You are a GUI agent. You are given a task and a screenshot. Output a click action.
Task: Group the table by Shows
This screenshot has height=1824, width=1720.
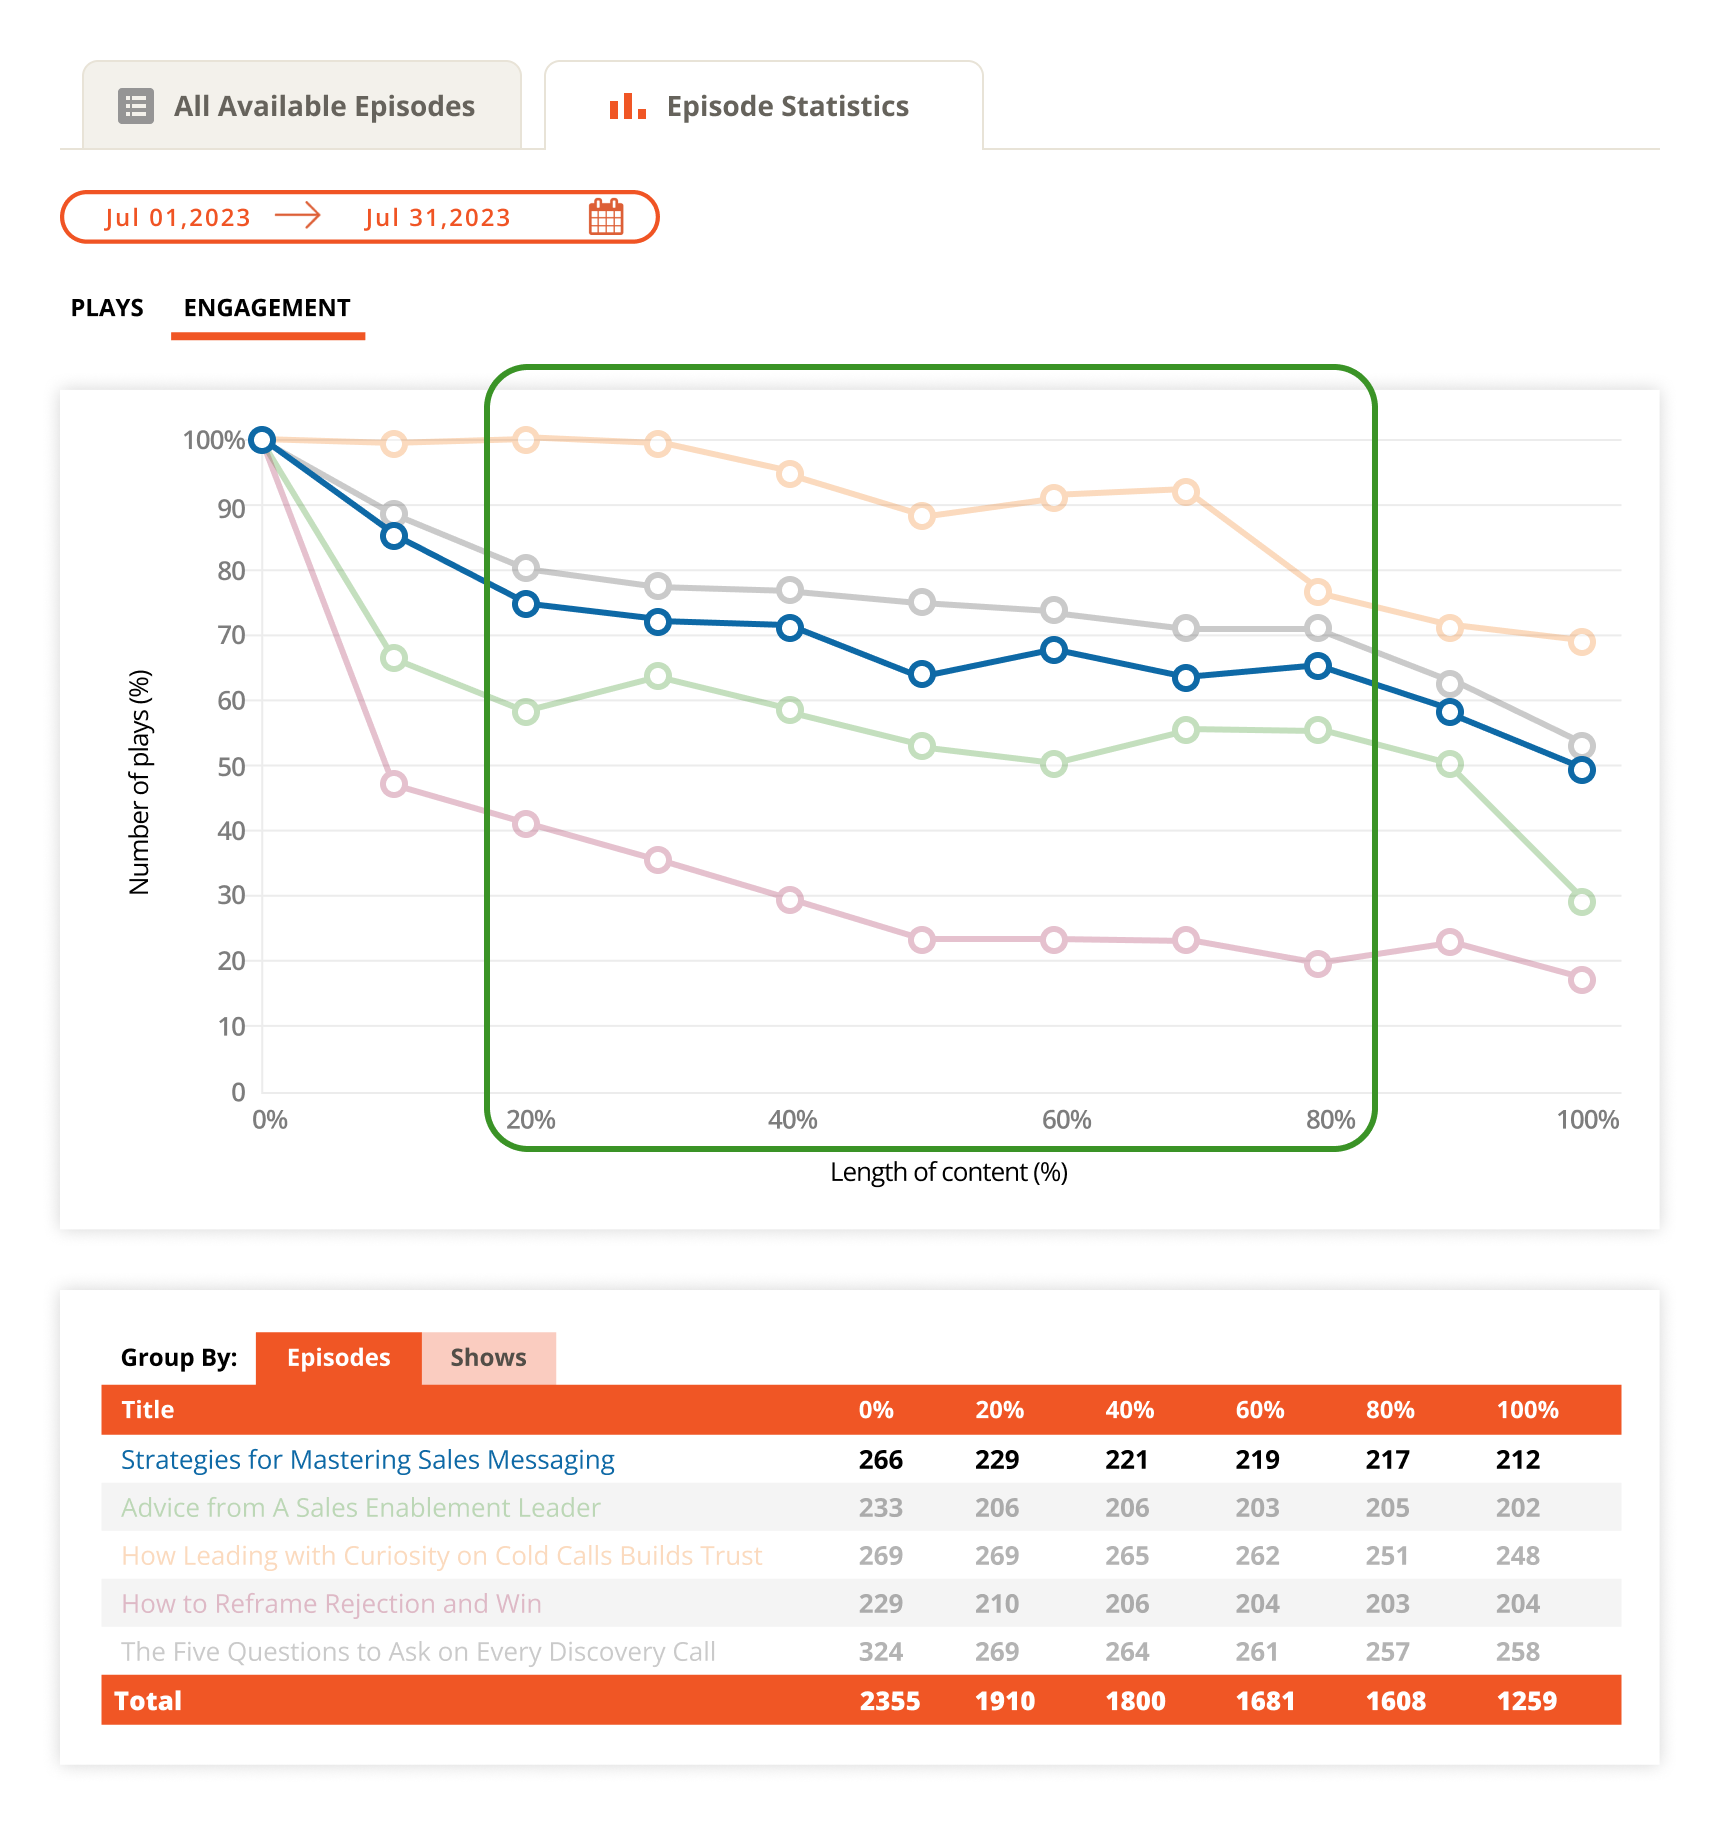(488, 1358)
